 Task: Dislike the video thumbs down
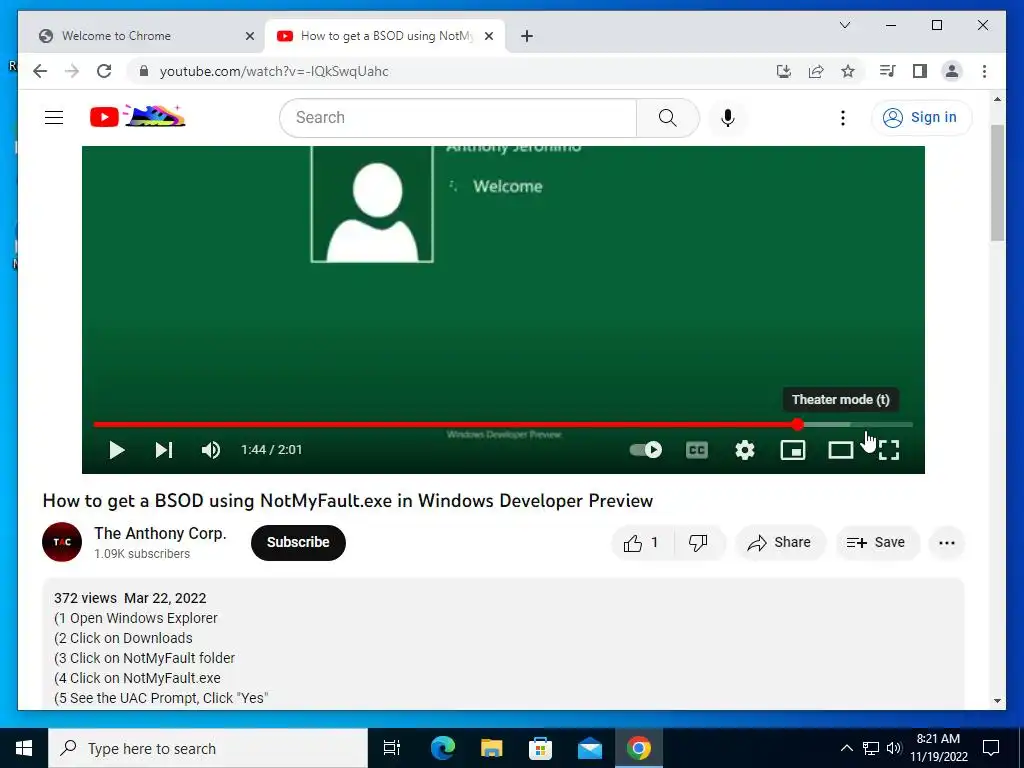[x=699, y=543]
